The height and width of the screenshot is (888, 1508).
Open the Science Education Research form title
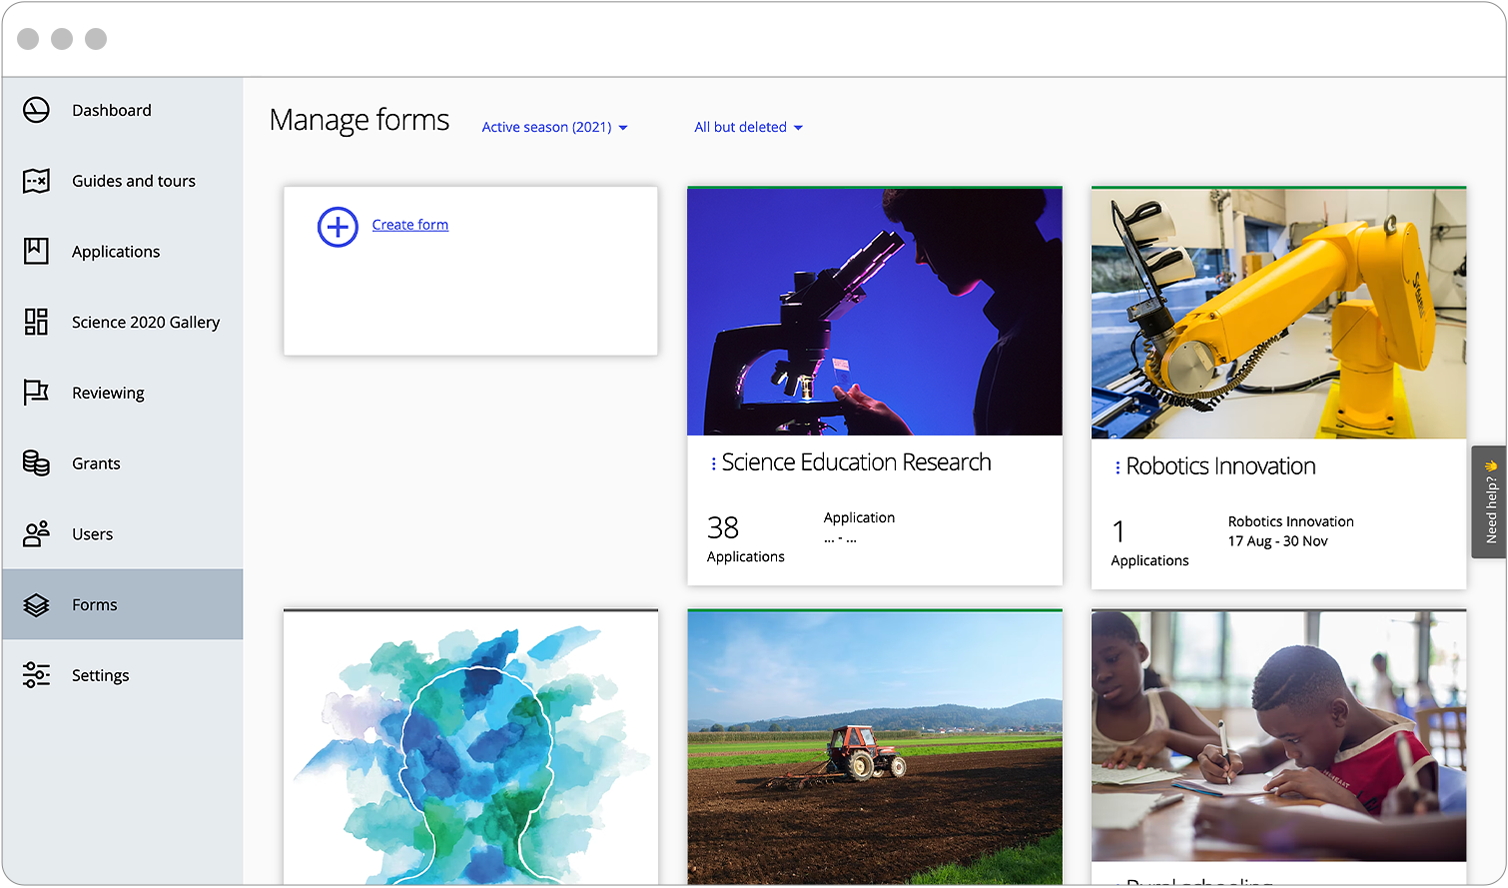(856, 463)
